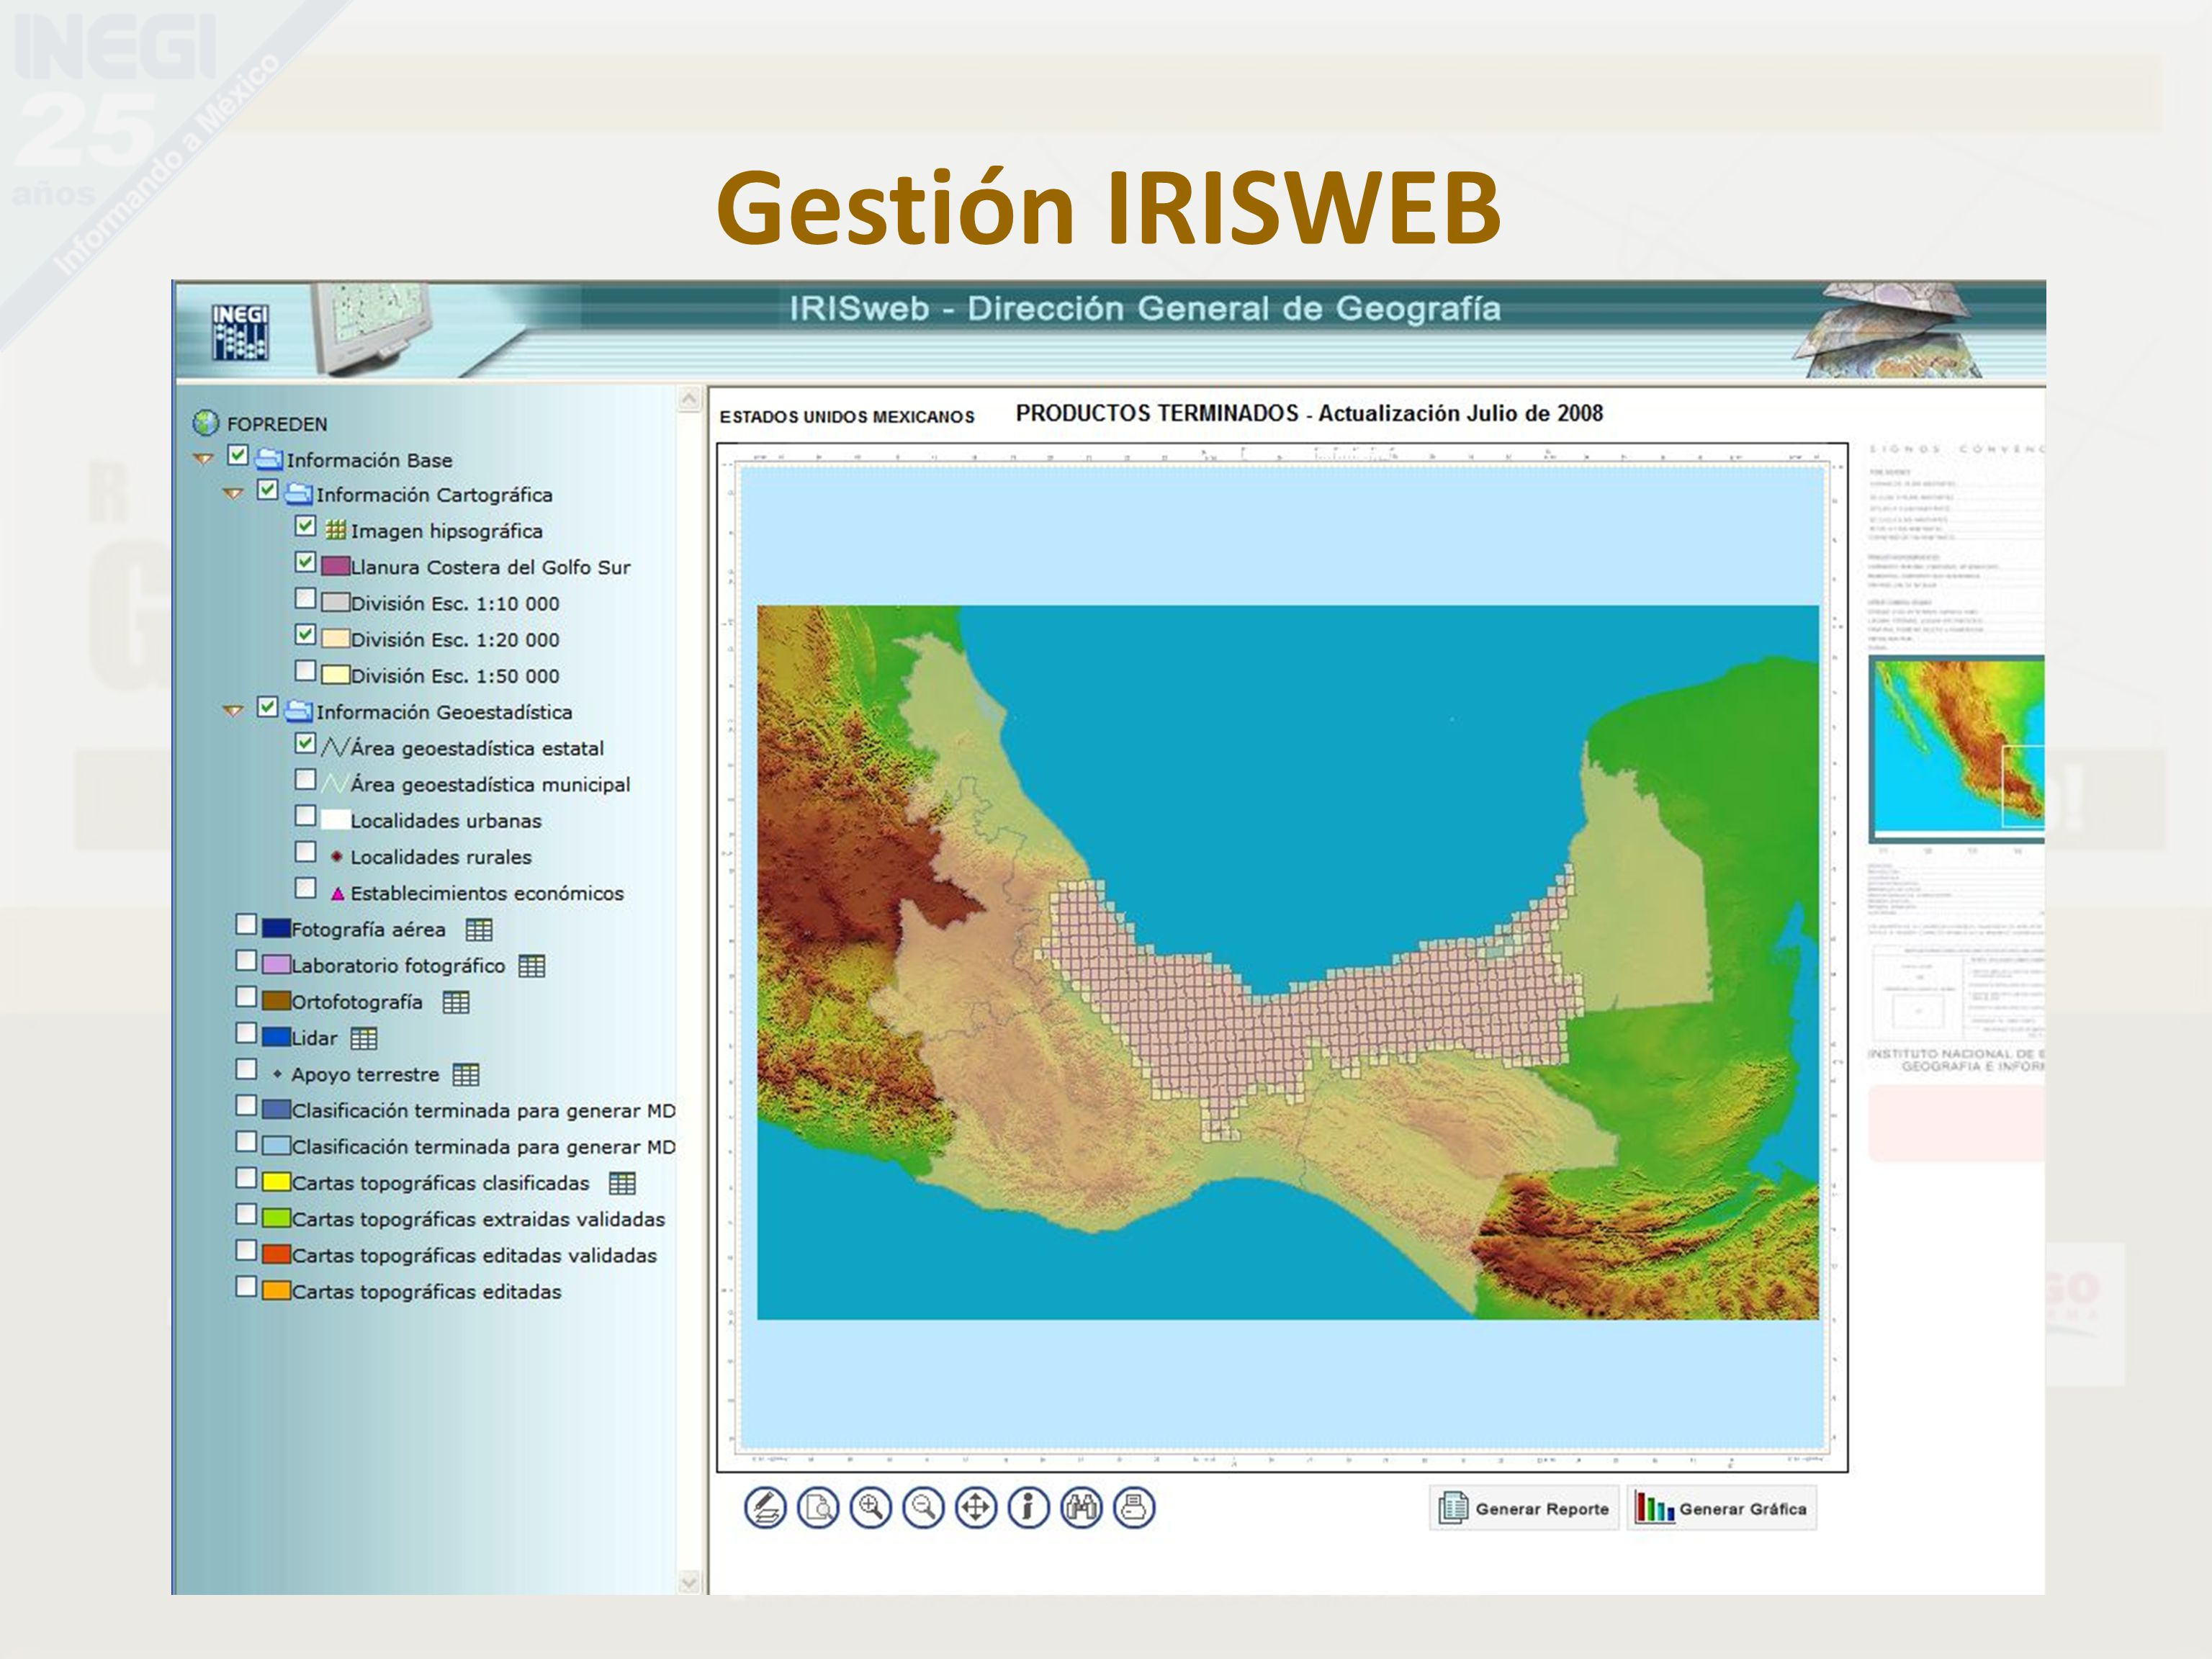Viewport: 2212px width, 1659px height.
Task: Open the Laboratorio fotográfico table icon
Action: (x=532, y=966)
